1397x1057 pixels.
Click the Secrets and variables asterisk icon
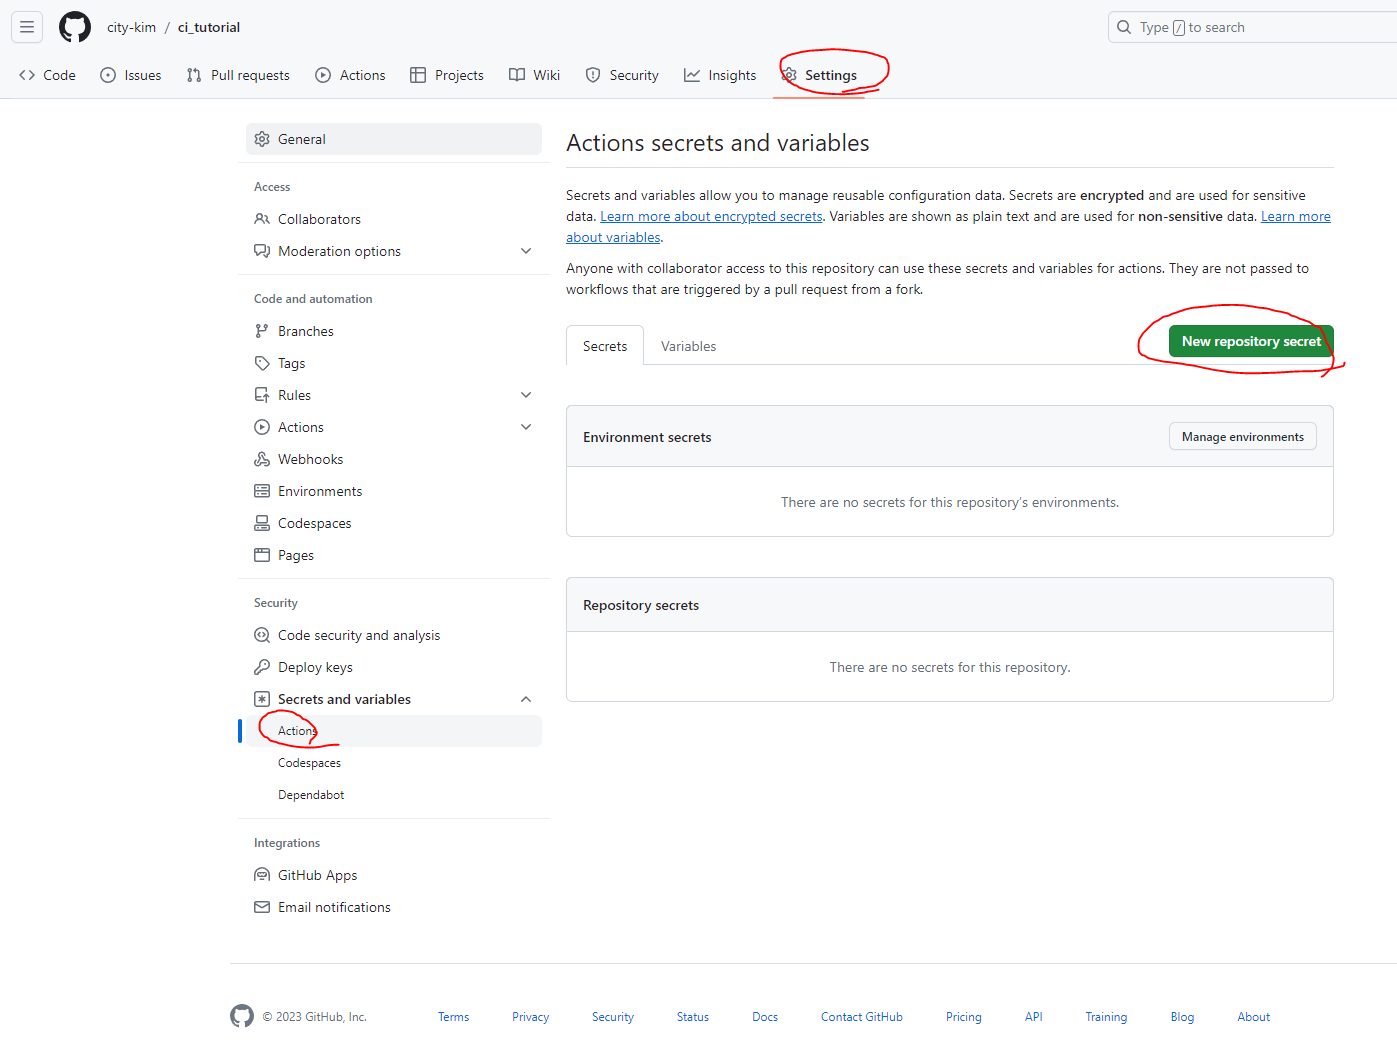coord(262,699)
